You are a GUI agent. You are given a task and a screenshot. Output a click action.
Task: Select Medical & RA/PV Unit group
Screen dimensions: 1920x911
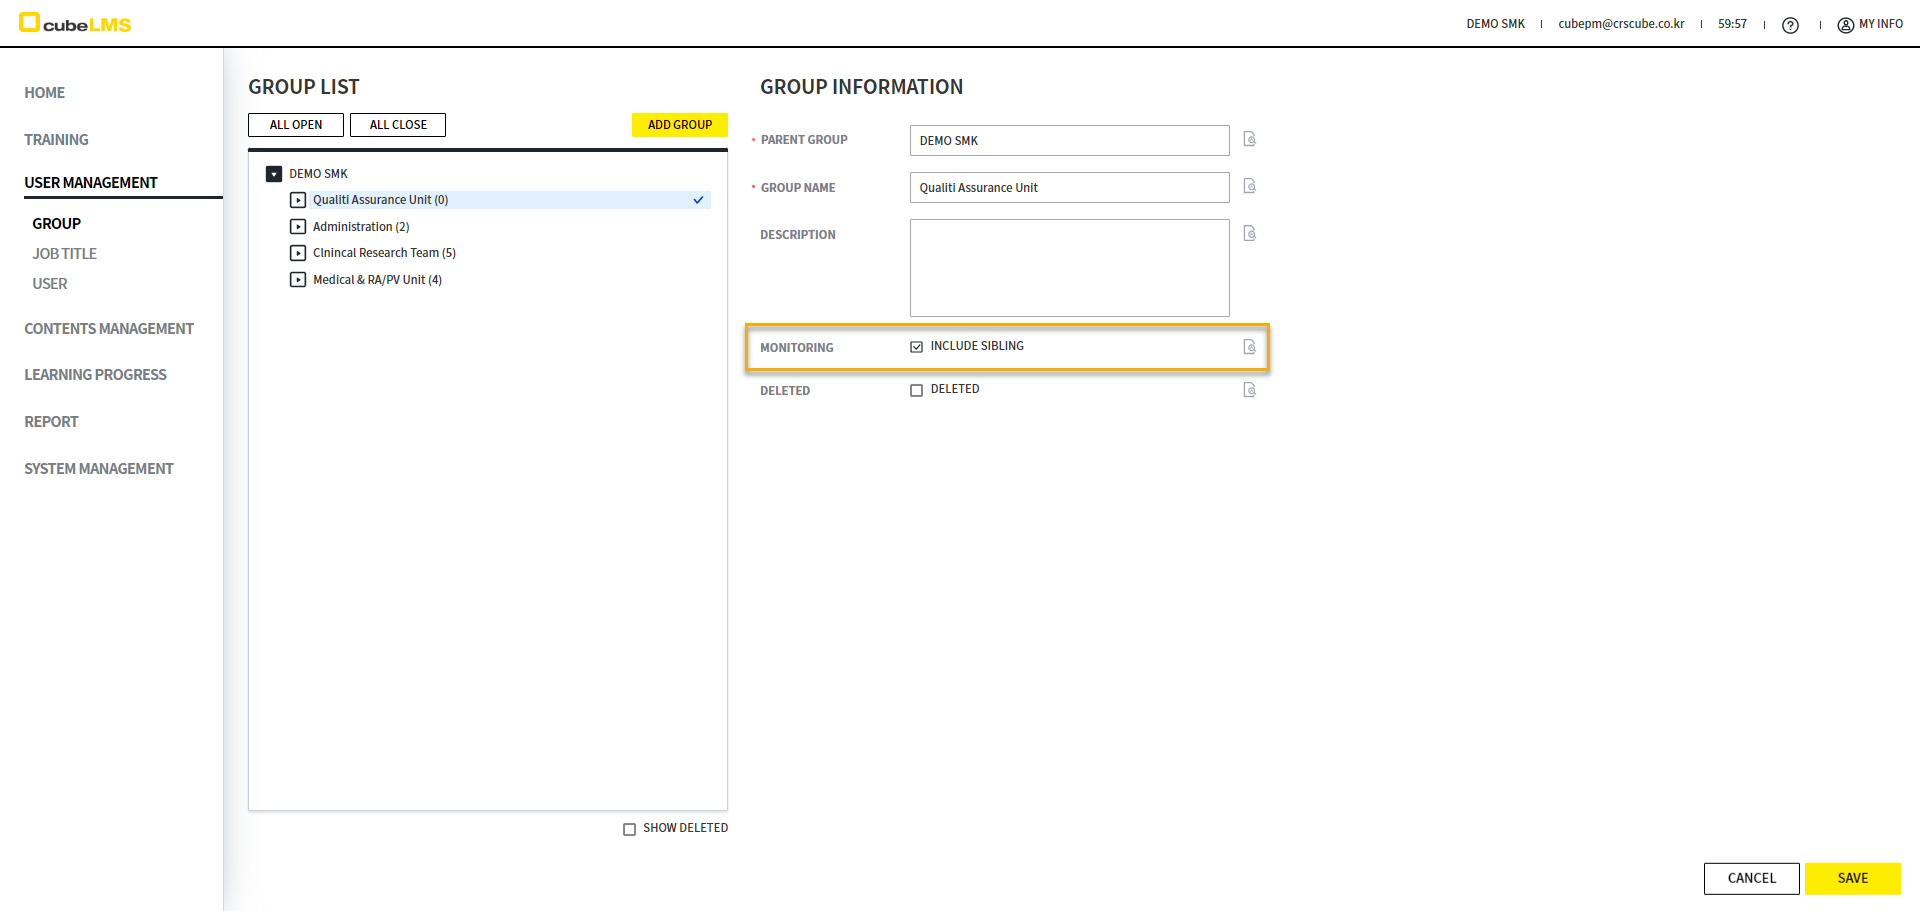pos(377,280)
